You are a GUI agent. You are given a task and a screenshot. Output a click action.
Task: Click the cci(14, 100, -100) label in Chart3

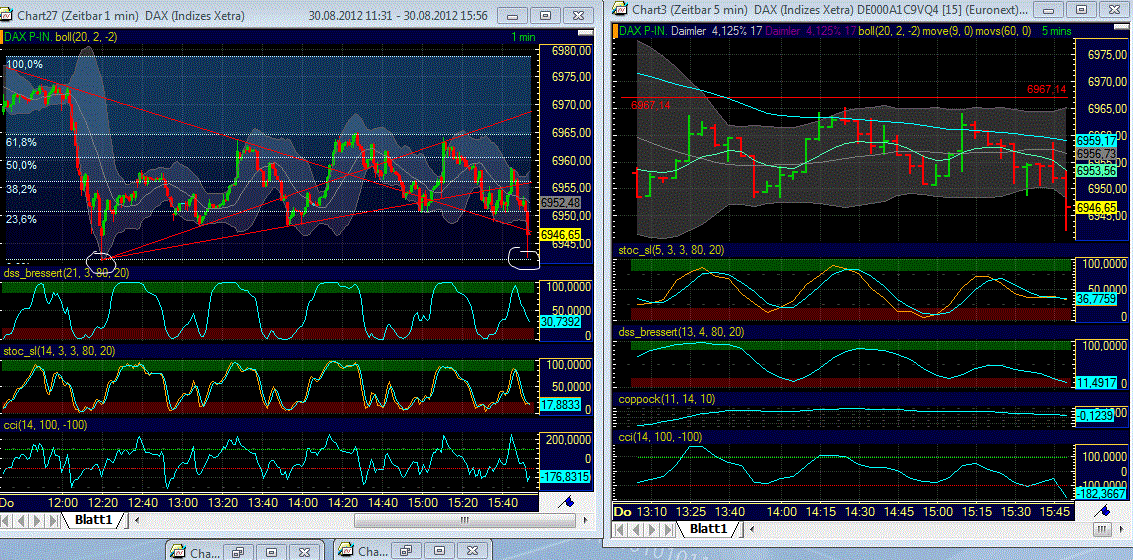tap(661, 437)
